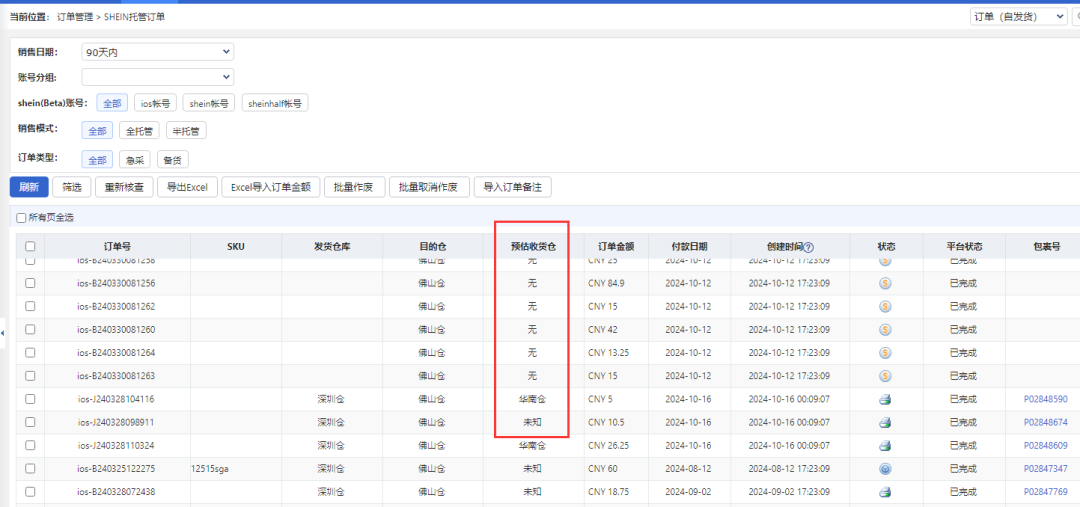Tick the 所有页全选 checkbox
The height and width of the screenshot is (507, 1080).
click(x=21, y=217)
